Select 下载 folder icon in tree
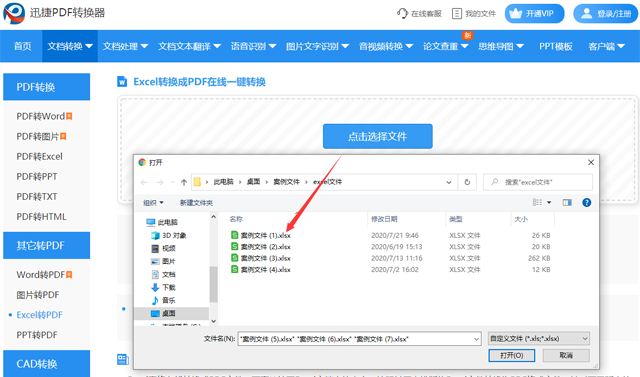Image resolution: width=640 pixels, height=377 pixels. 155,288
